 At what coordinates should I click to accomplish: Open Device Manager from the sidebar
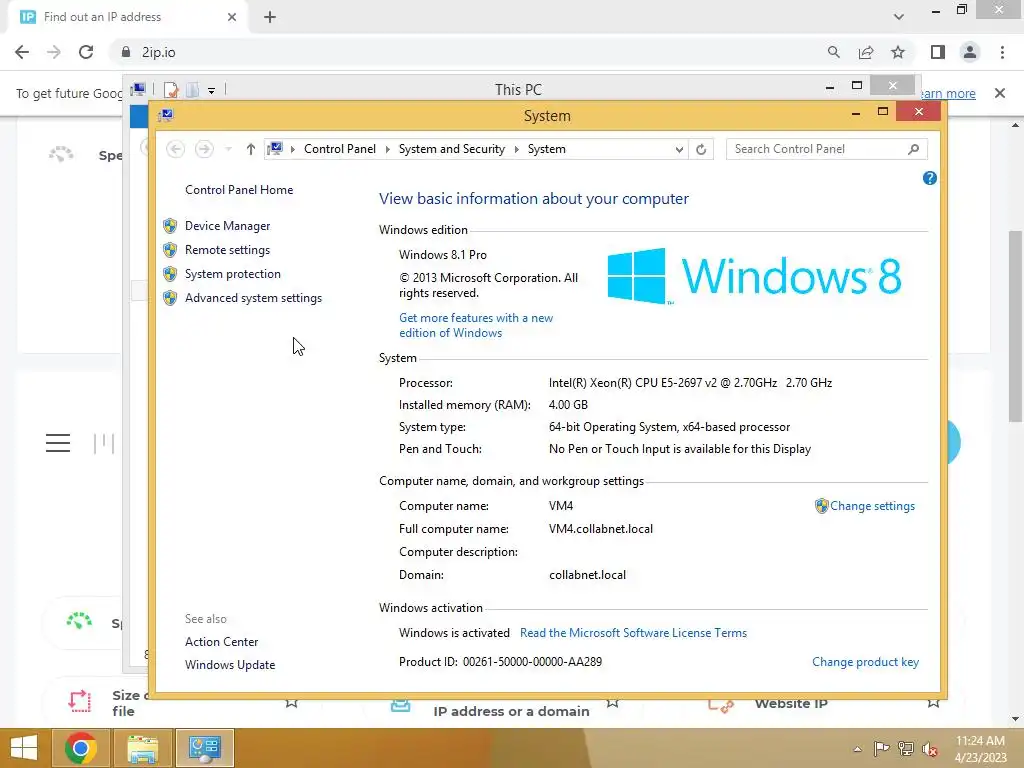(x=227, y=226)
